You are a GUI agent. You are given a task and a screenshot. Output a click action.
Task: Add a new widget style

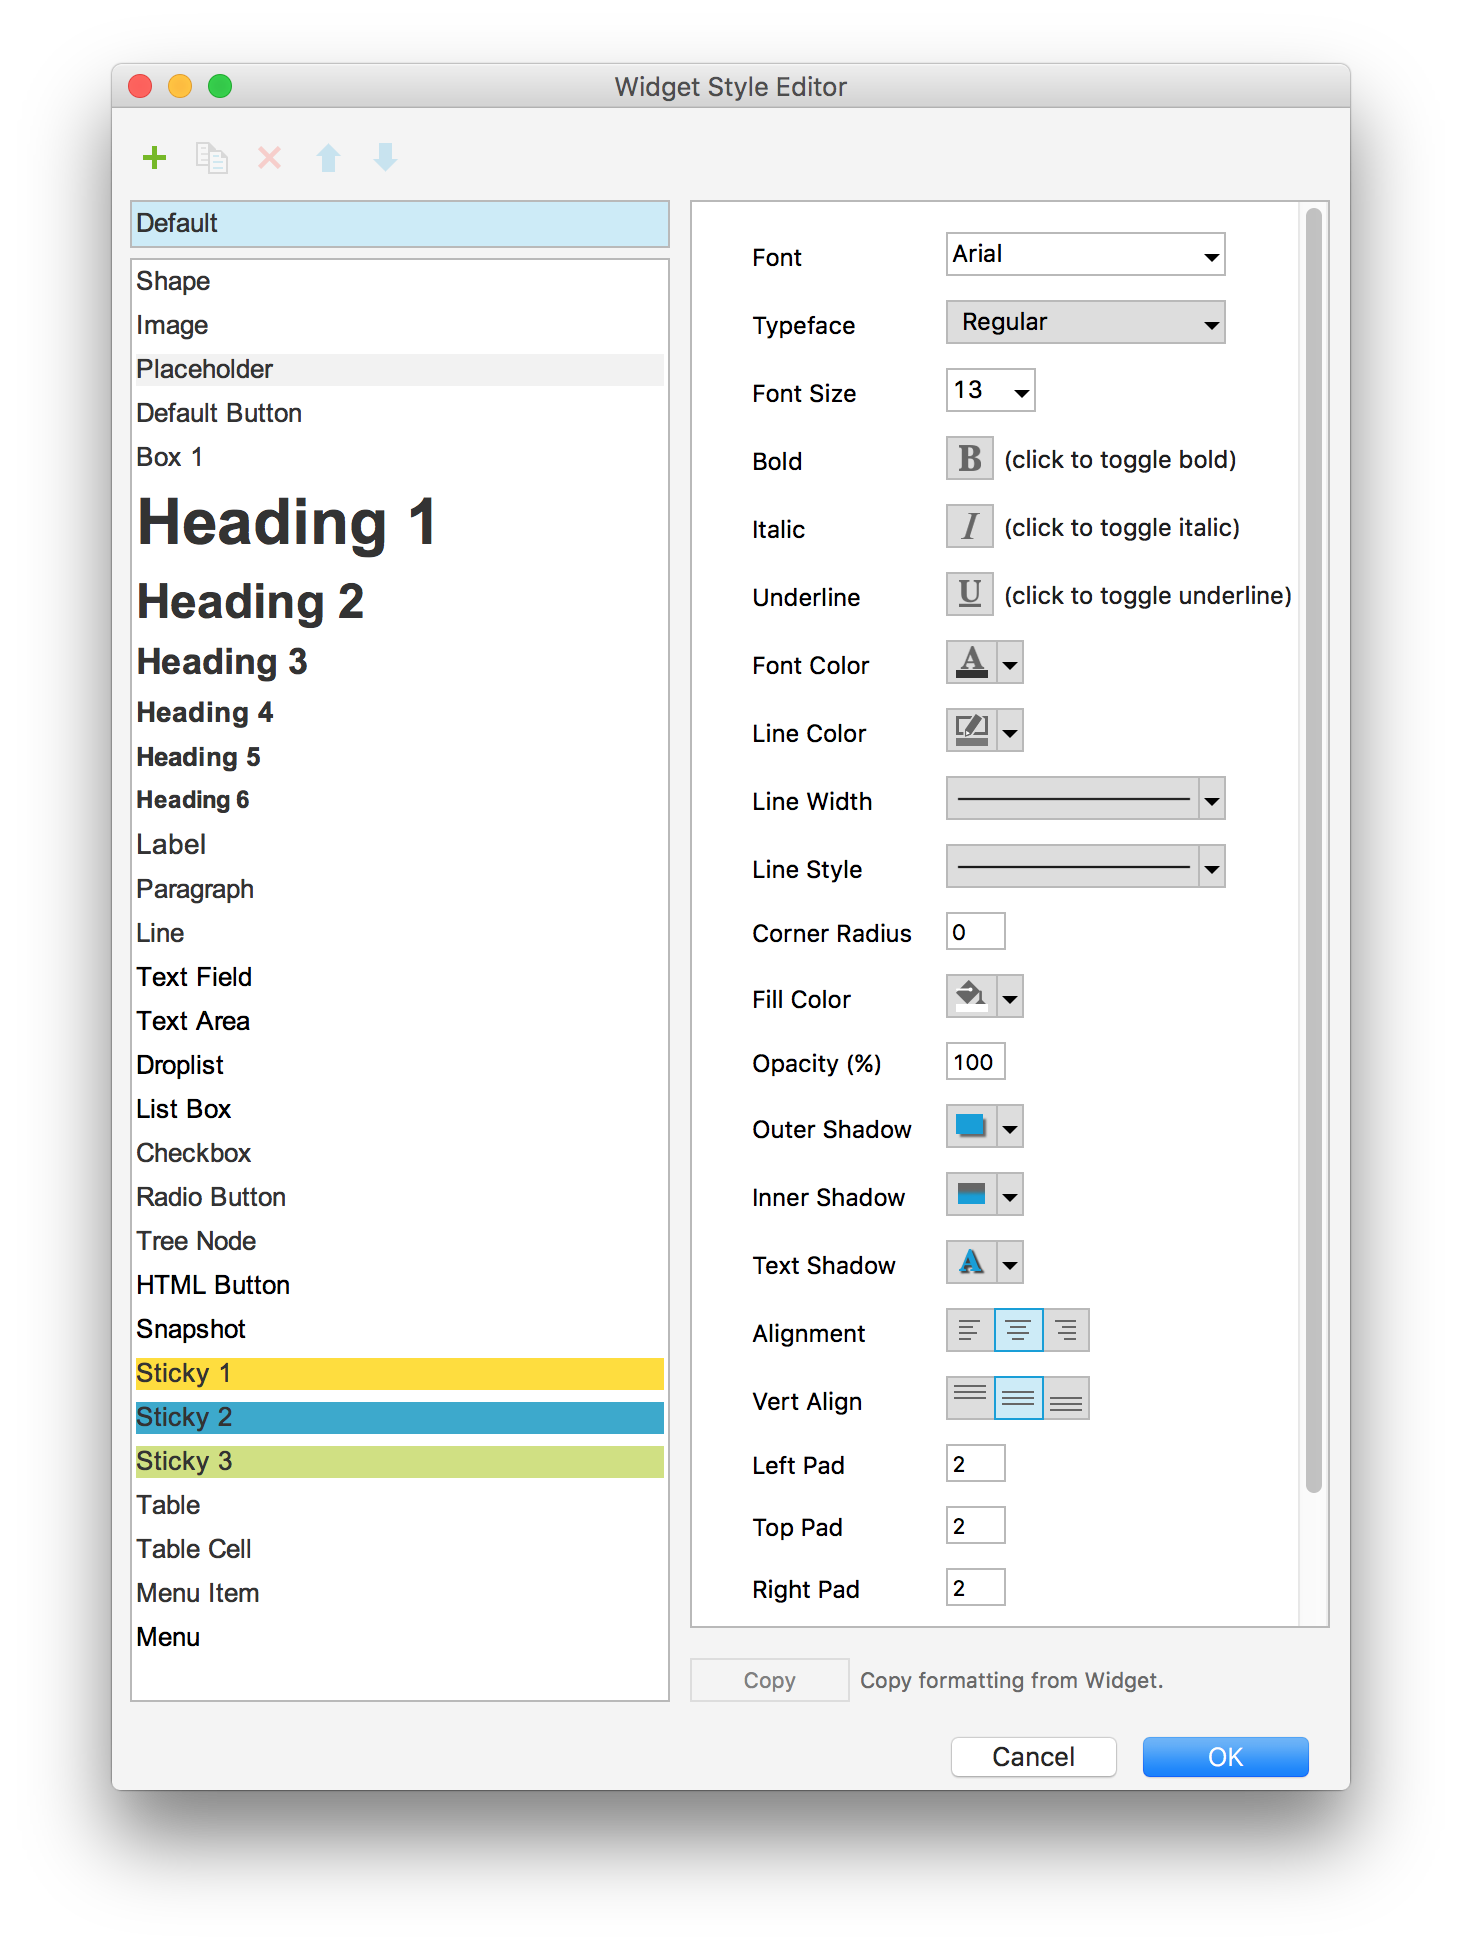click(x=154, y=157)
